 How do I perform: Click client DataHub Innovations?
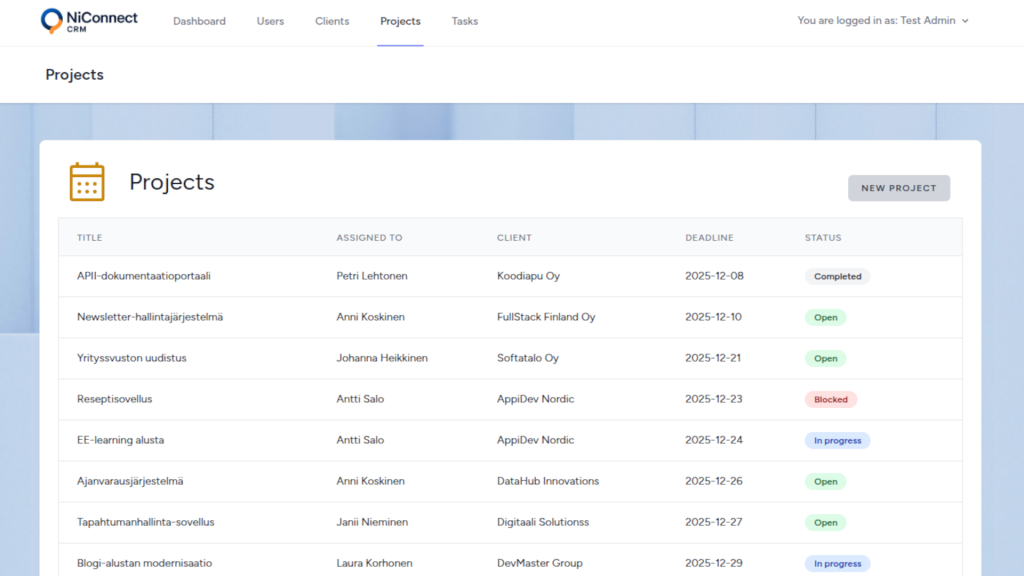[548, 481]
